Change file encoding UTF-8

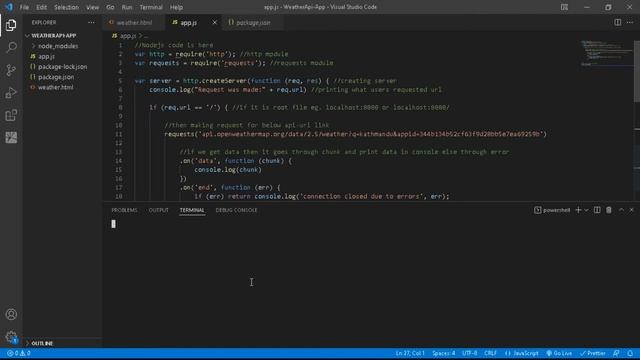pyautogui.click(x=469, y=353)
